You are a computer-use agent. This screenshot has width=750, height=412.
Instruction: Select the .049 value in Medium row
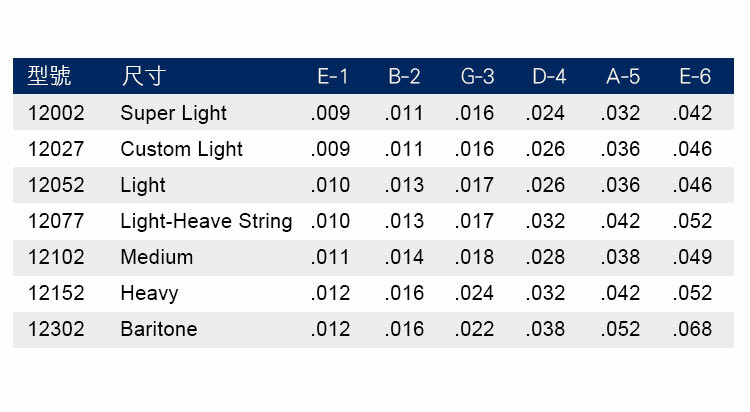tap(692, 257)
